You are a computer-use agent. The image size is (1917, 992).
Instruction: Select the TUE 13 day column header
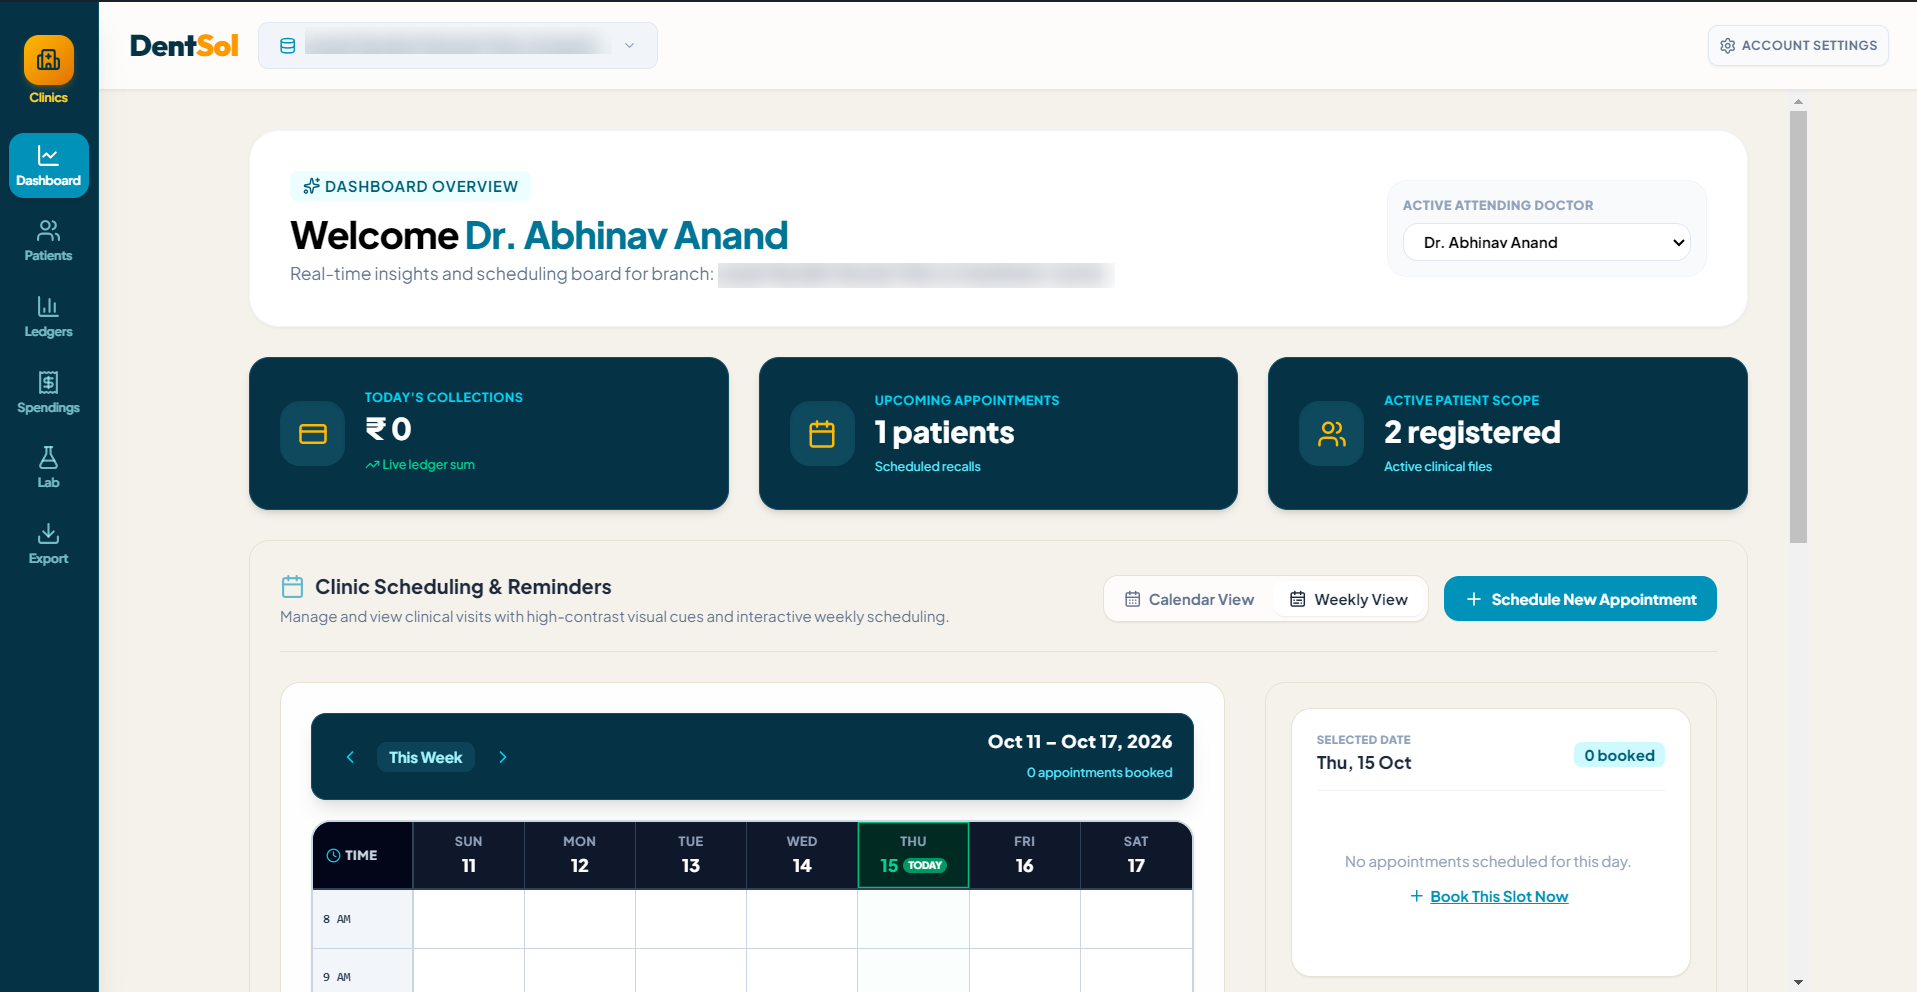click(x=691, y=855)
